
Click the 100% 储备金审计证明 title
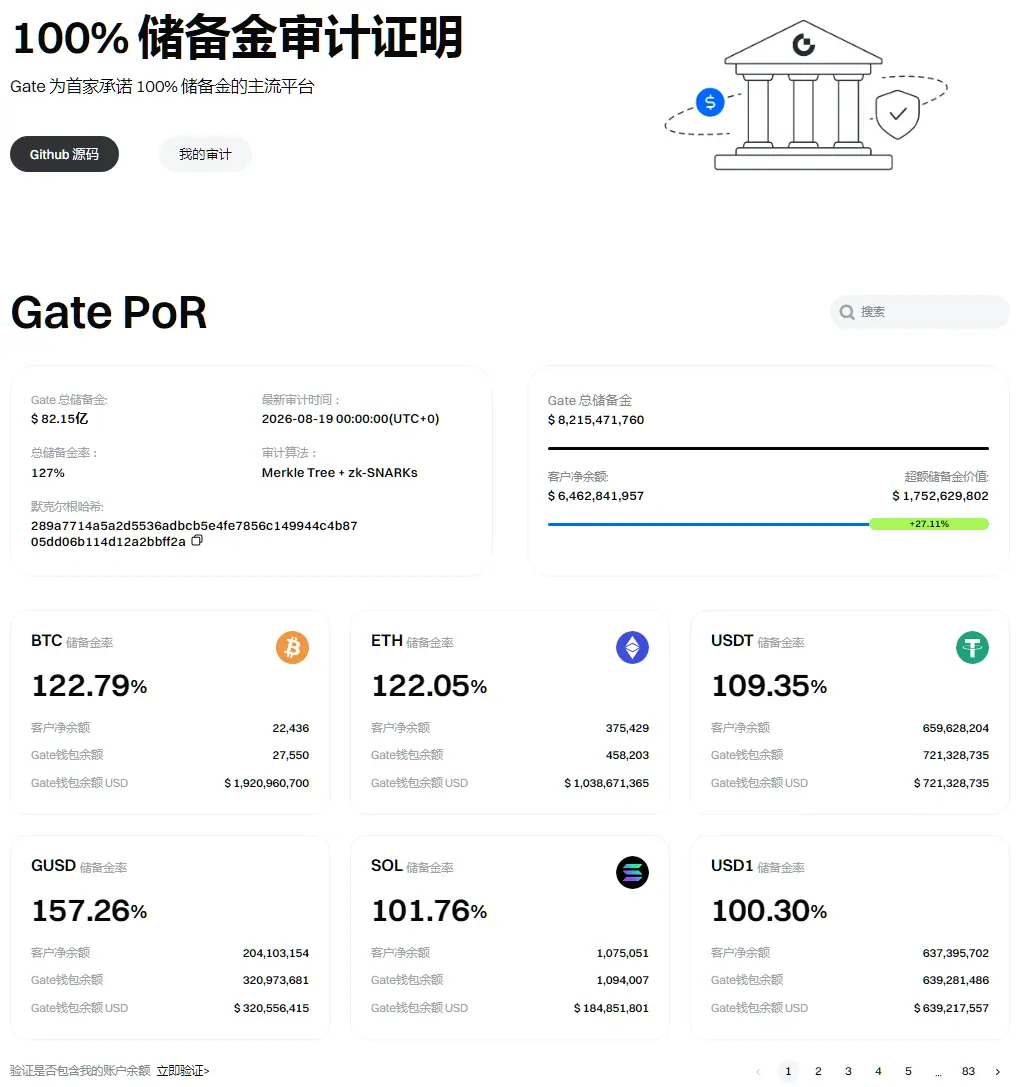tap(238, 37)
